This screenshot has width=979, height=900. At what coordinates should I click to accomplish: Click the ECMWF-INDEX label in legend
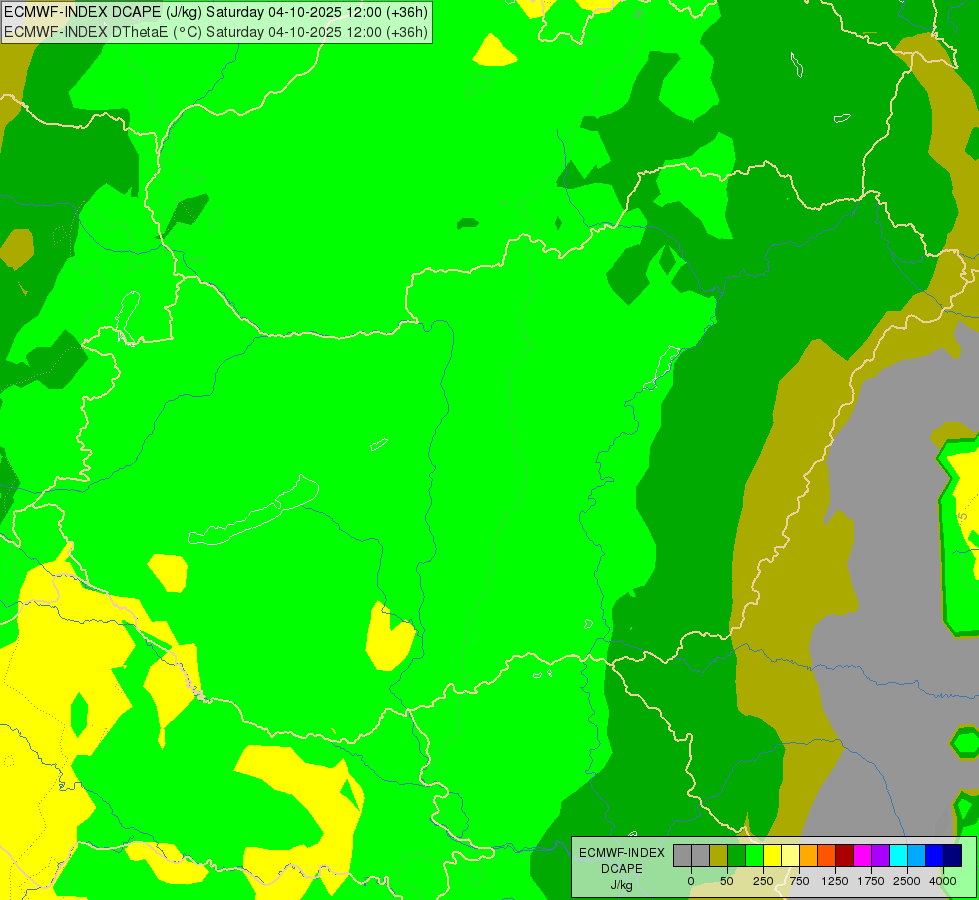pyautogui.click(x=622, y=853)
